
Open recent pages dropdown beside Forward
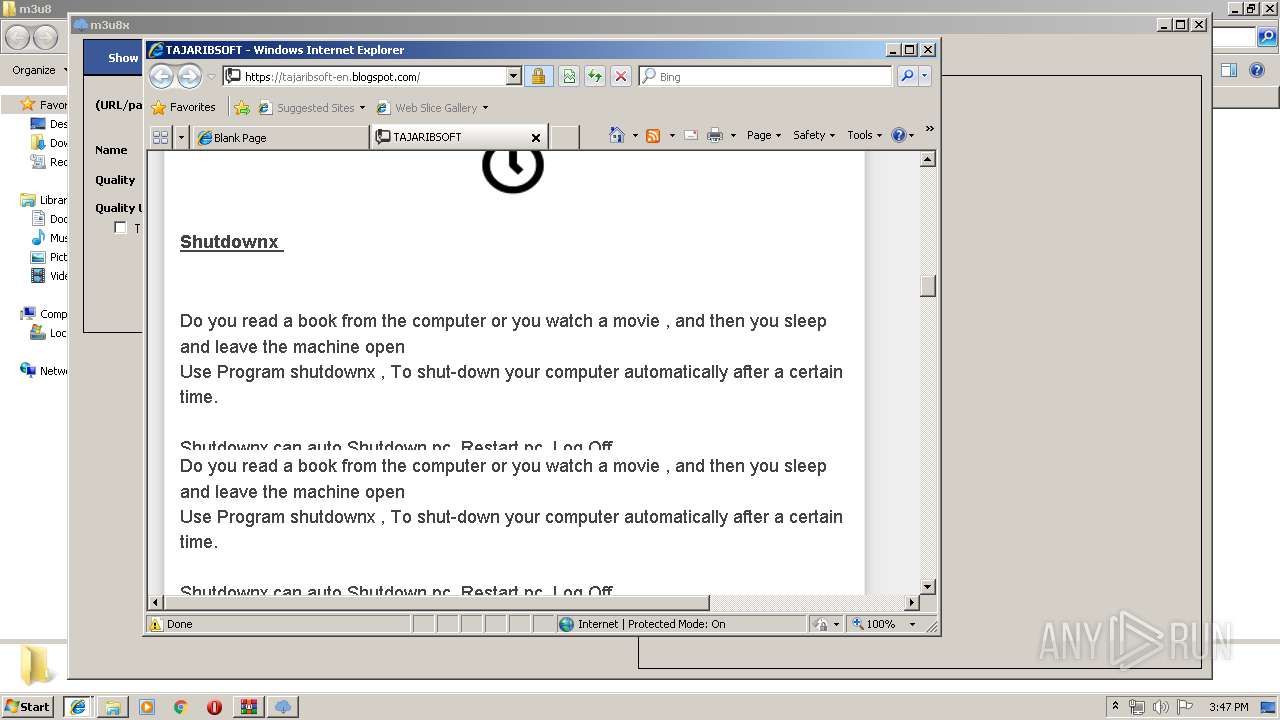pyautogui.click(x=211, y=77)
